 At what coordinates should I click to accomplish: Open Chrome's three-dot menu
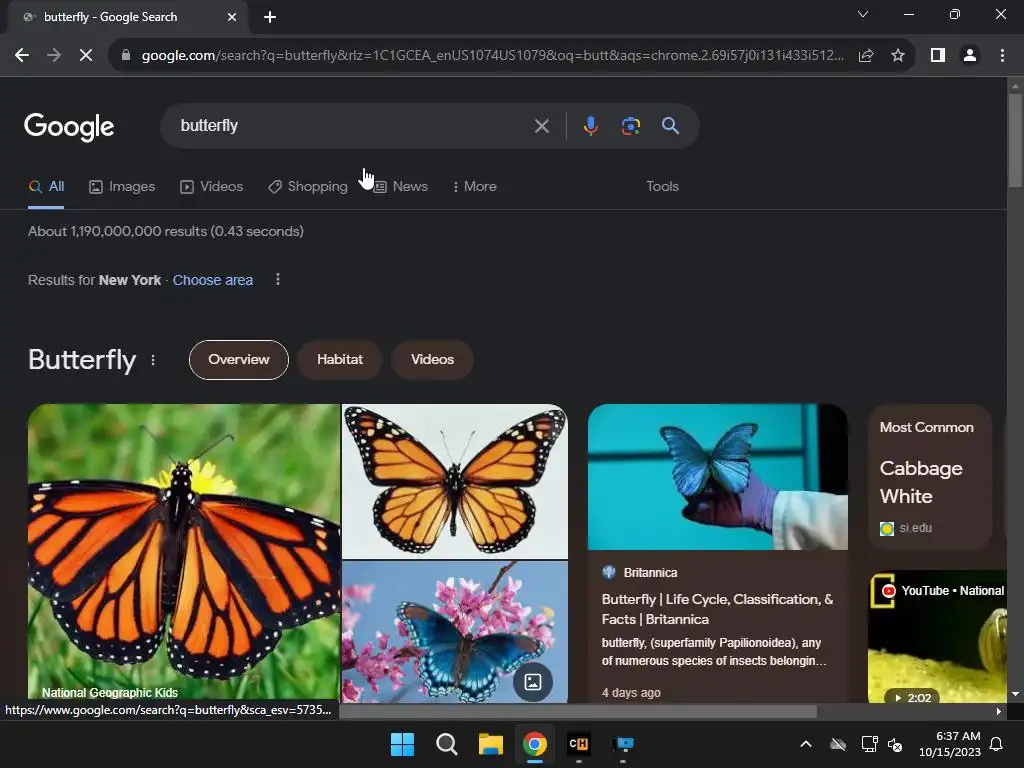pyautogui.click(x=1002, y=56)
